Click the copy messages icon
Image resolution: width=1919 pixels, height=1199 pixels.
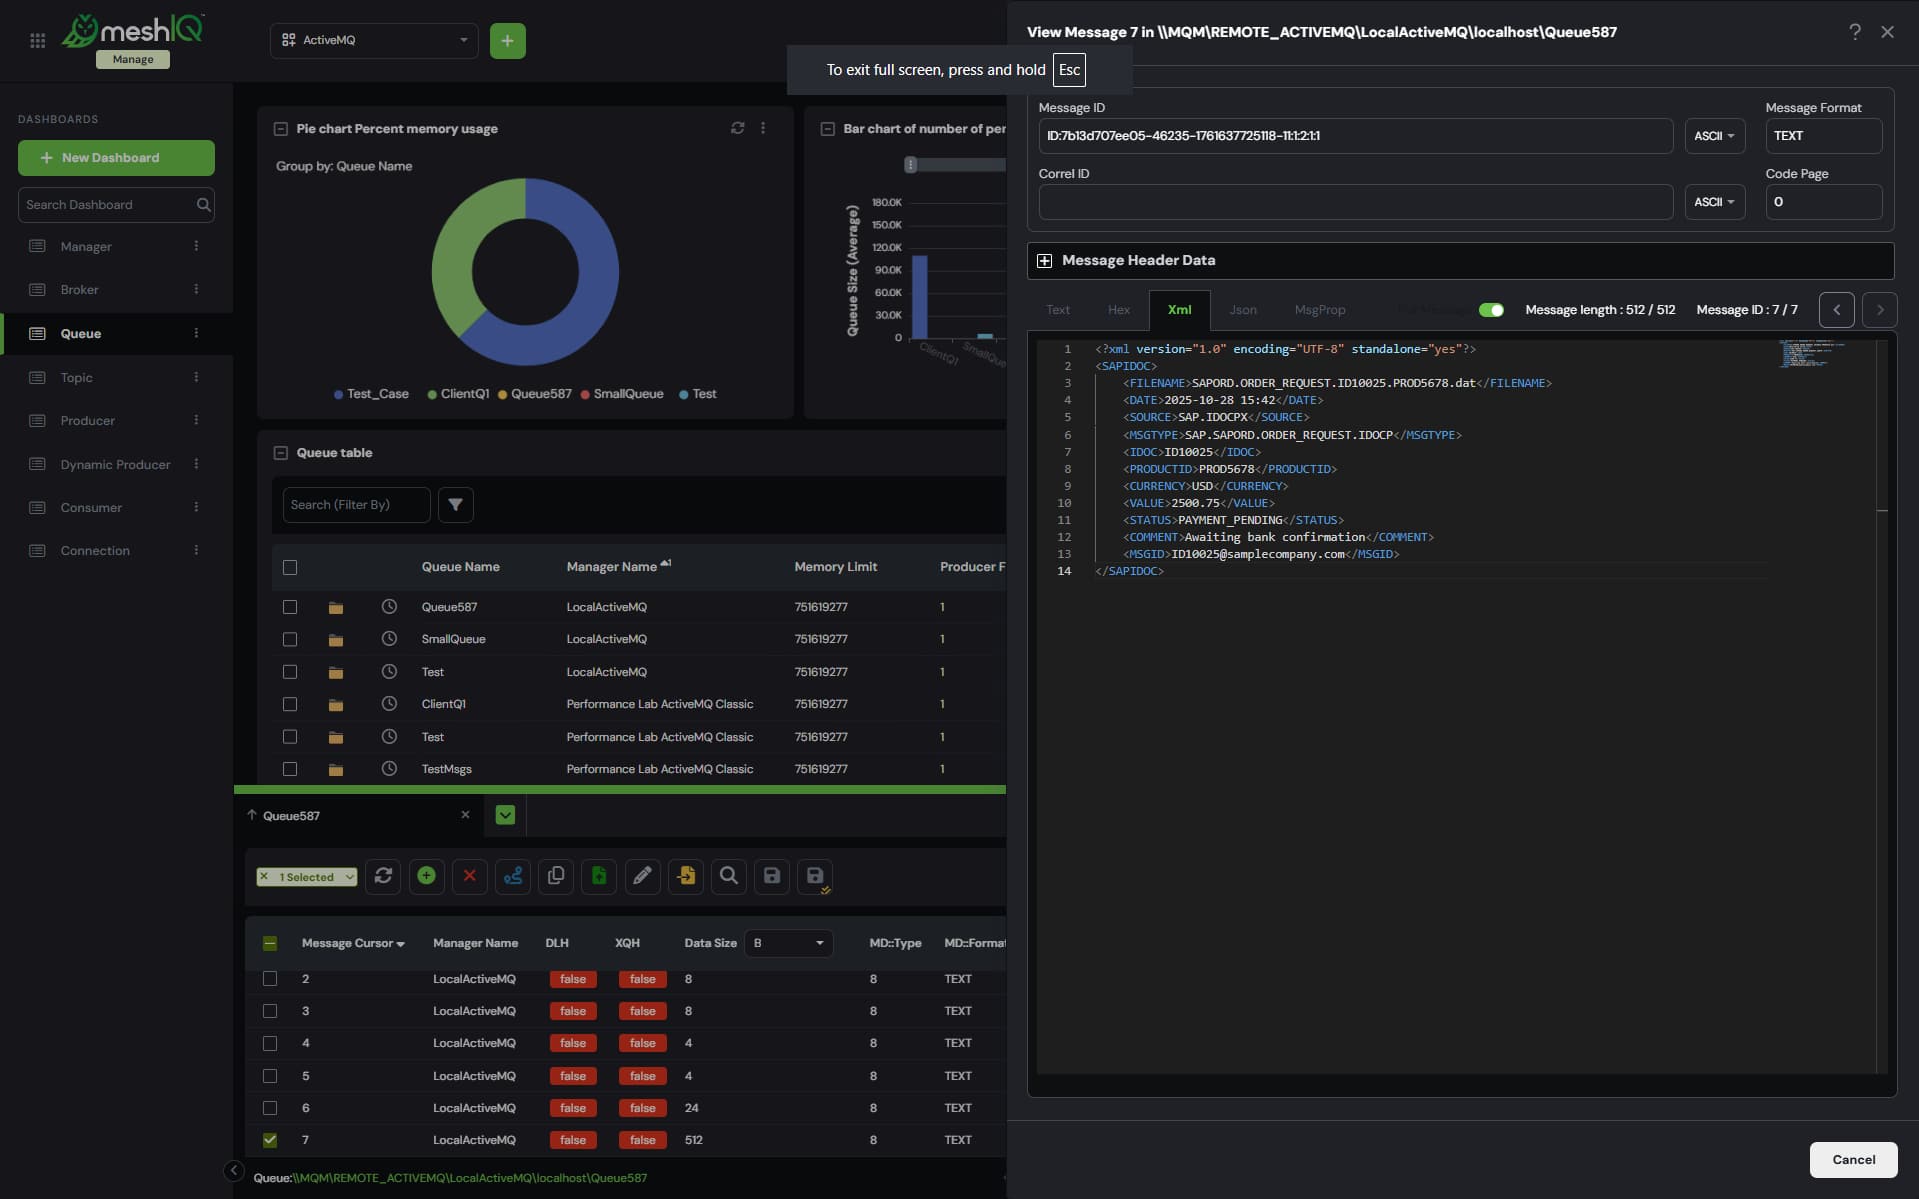coord(556,876)
